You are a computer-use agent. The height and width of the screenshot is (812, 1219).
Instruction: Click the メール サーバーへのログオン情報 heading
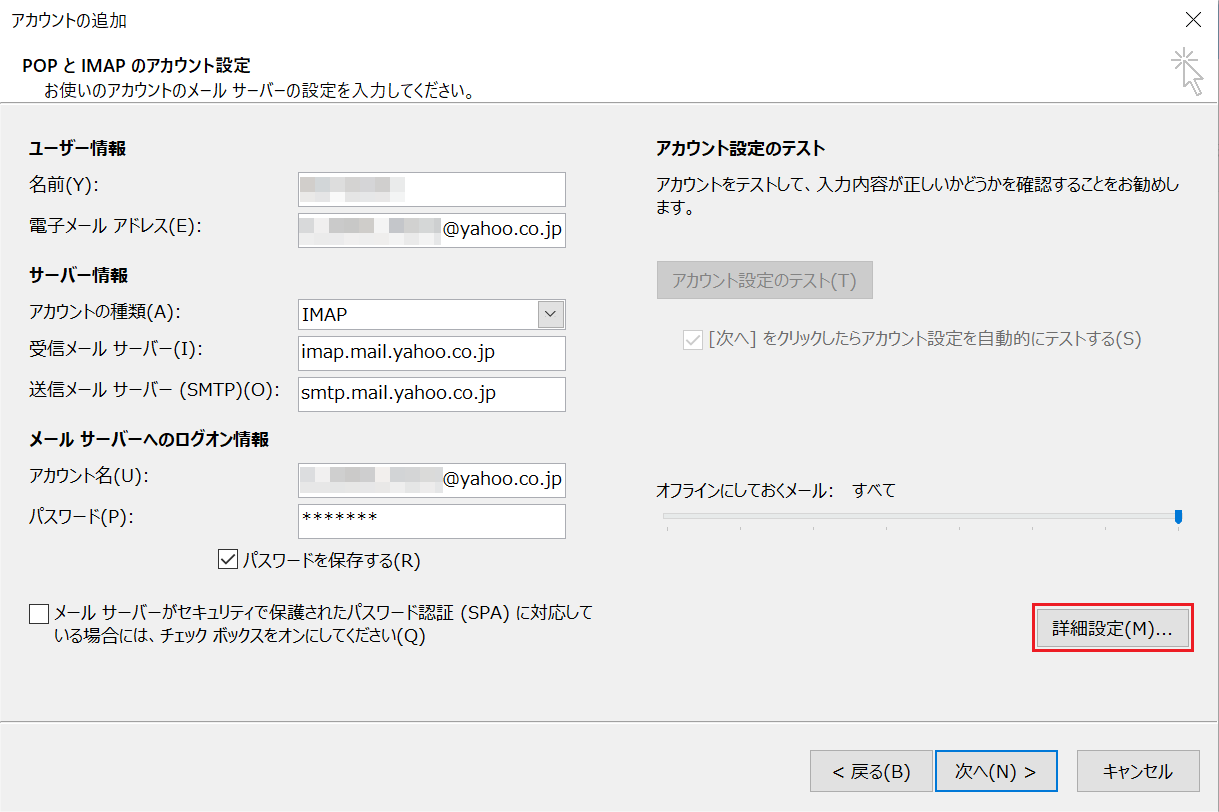149,439
